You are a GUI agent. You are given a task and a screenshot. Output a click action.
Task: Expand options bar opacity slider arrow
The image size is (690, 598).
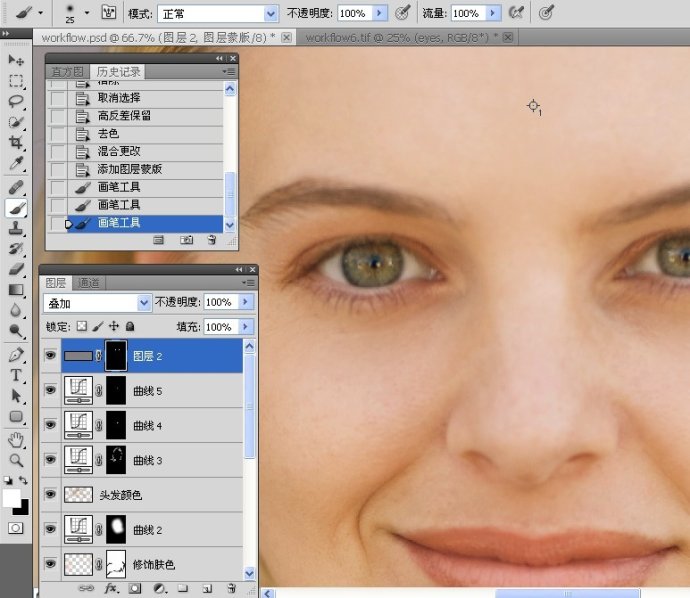(379, 13)
